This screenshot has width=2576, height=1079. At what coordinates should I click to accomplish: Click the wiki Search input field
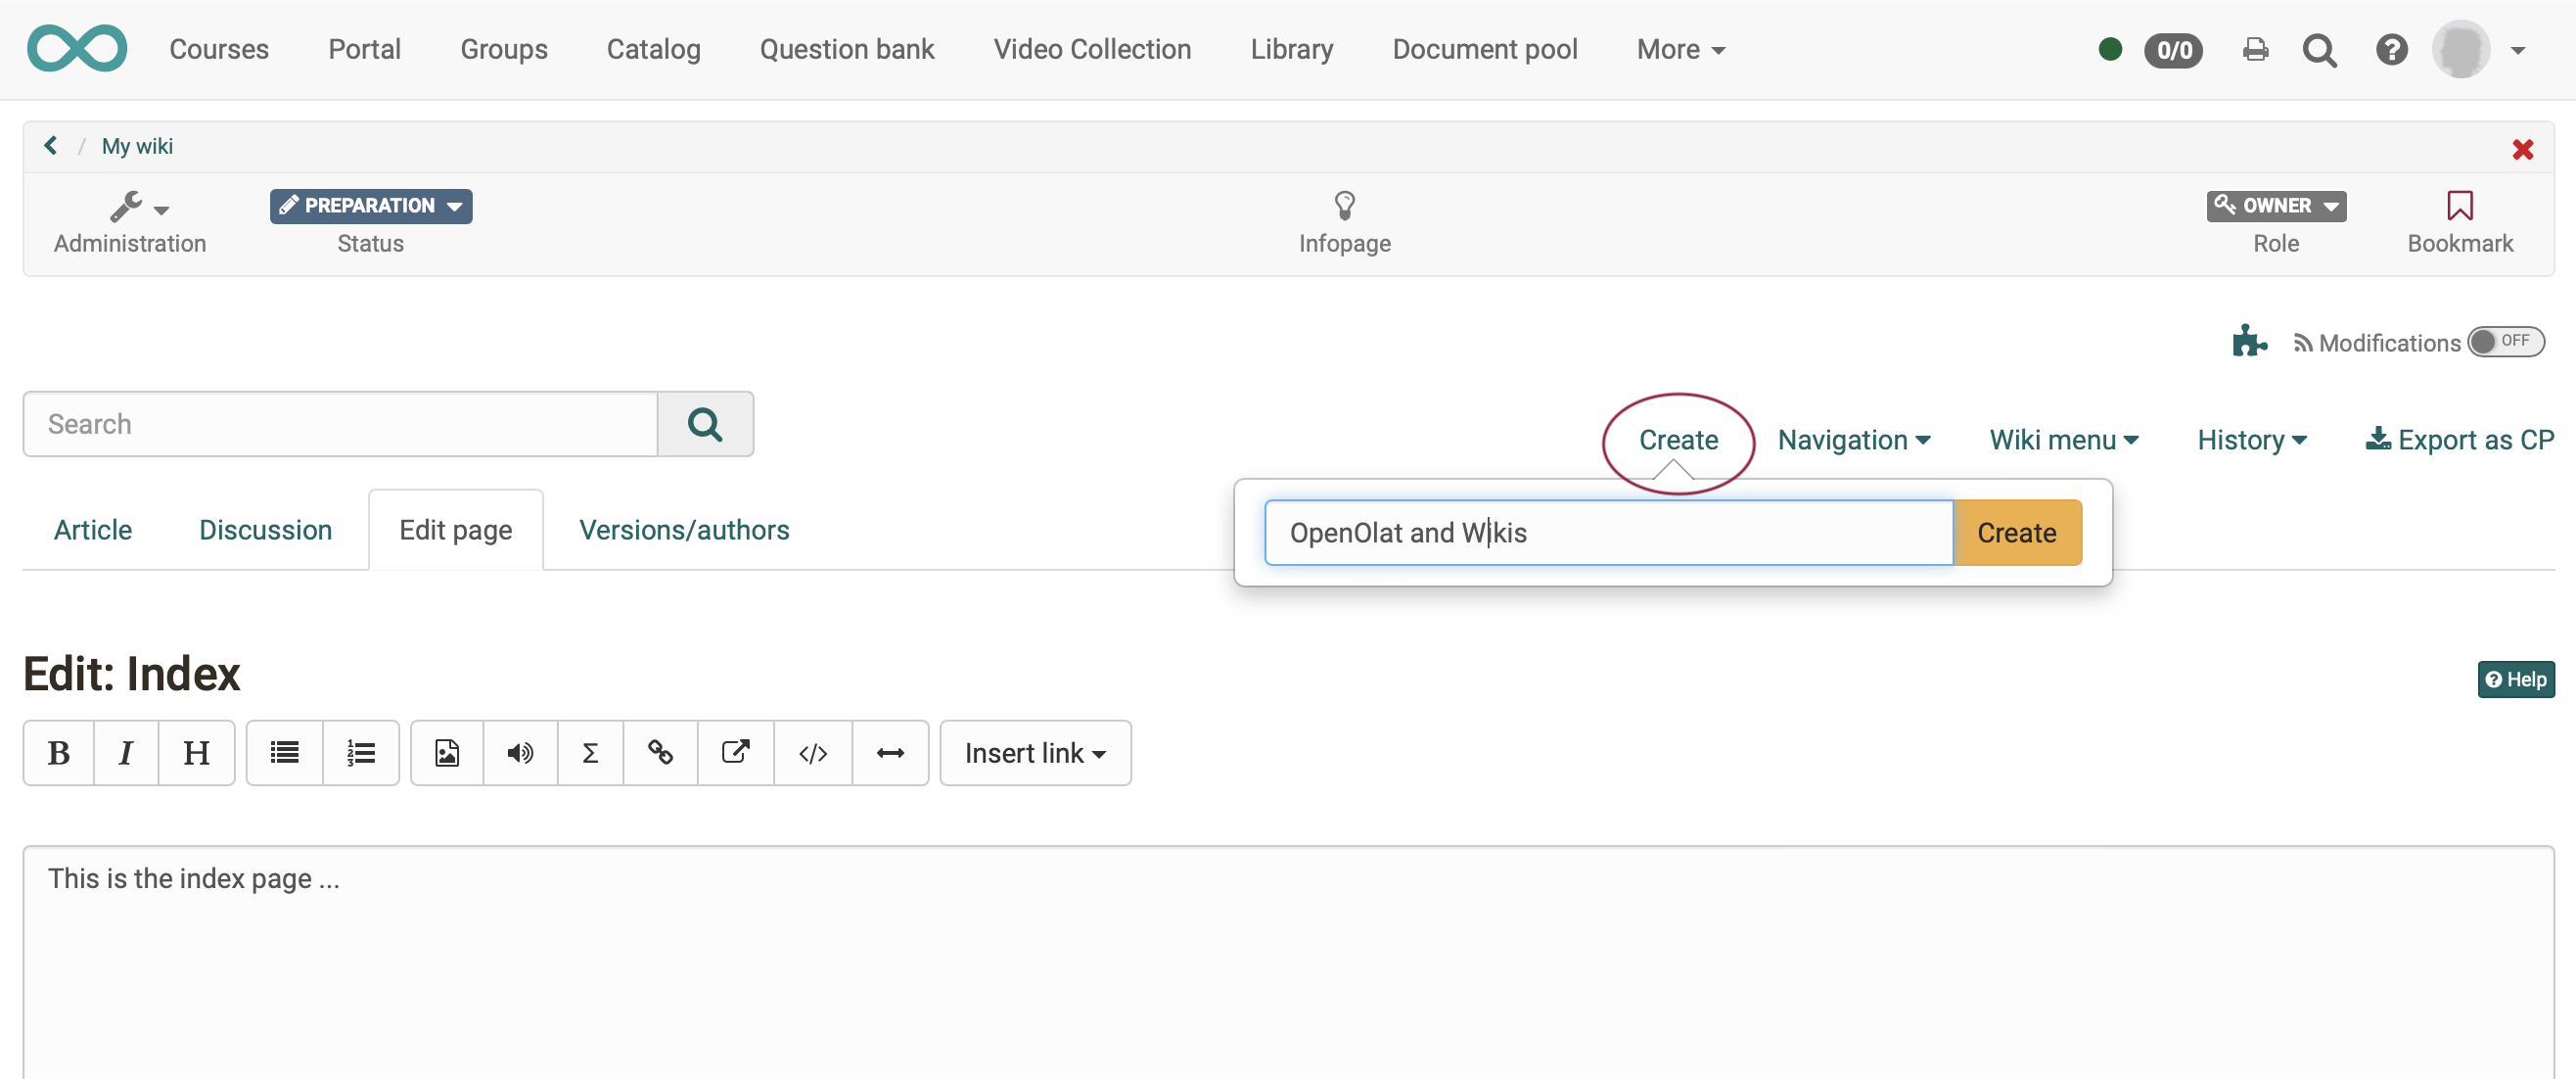pos(340,424)
